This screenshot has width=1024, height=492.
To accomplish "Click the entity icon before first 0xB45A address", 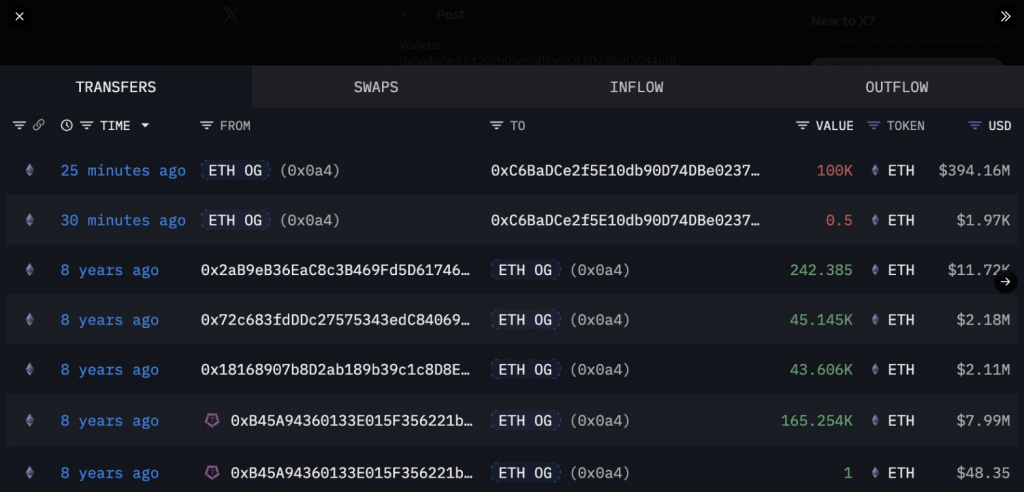I will click(211, 421).
